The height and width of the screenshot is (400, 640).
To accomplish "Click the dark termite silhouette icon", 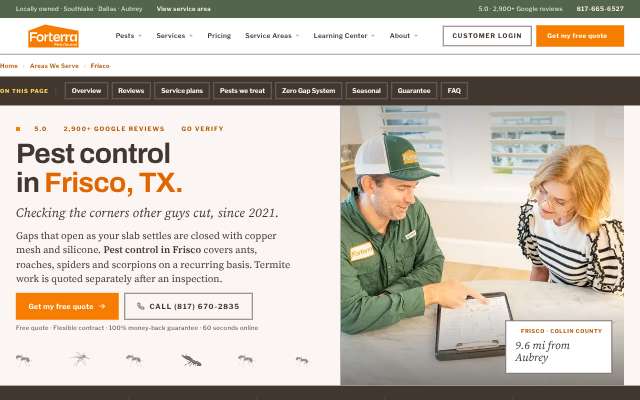I will pyautogui.click(x=191, y=360).
